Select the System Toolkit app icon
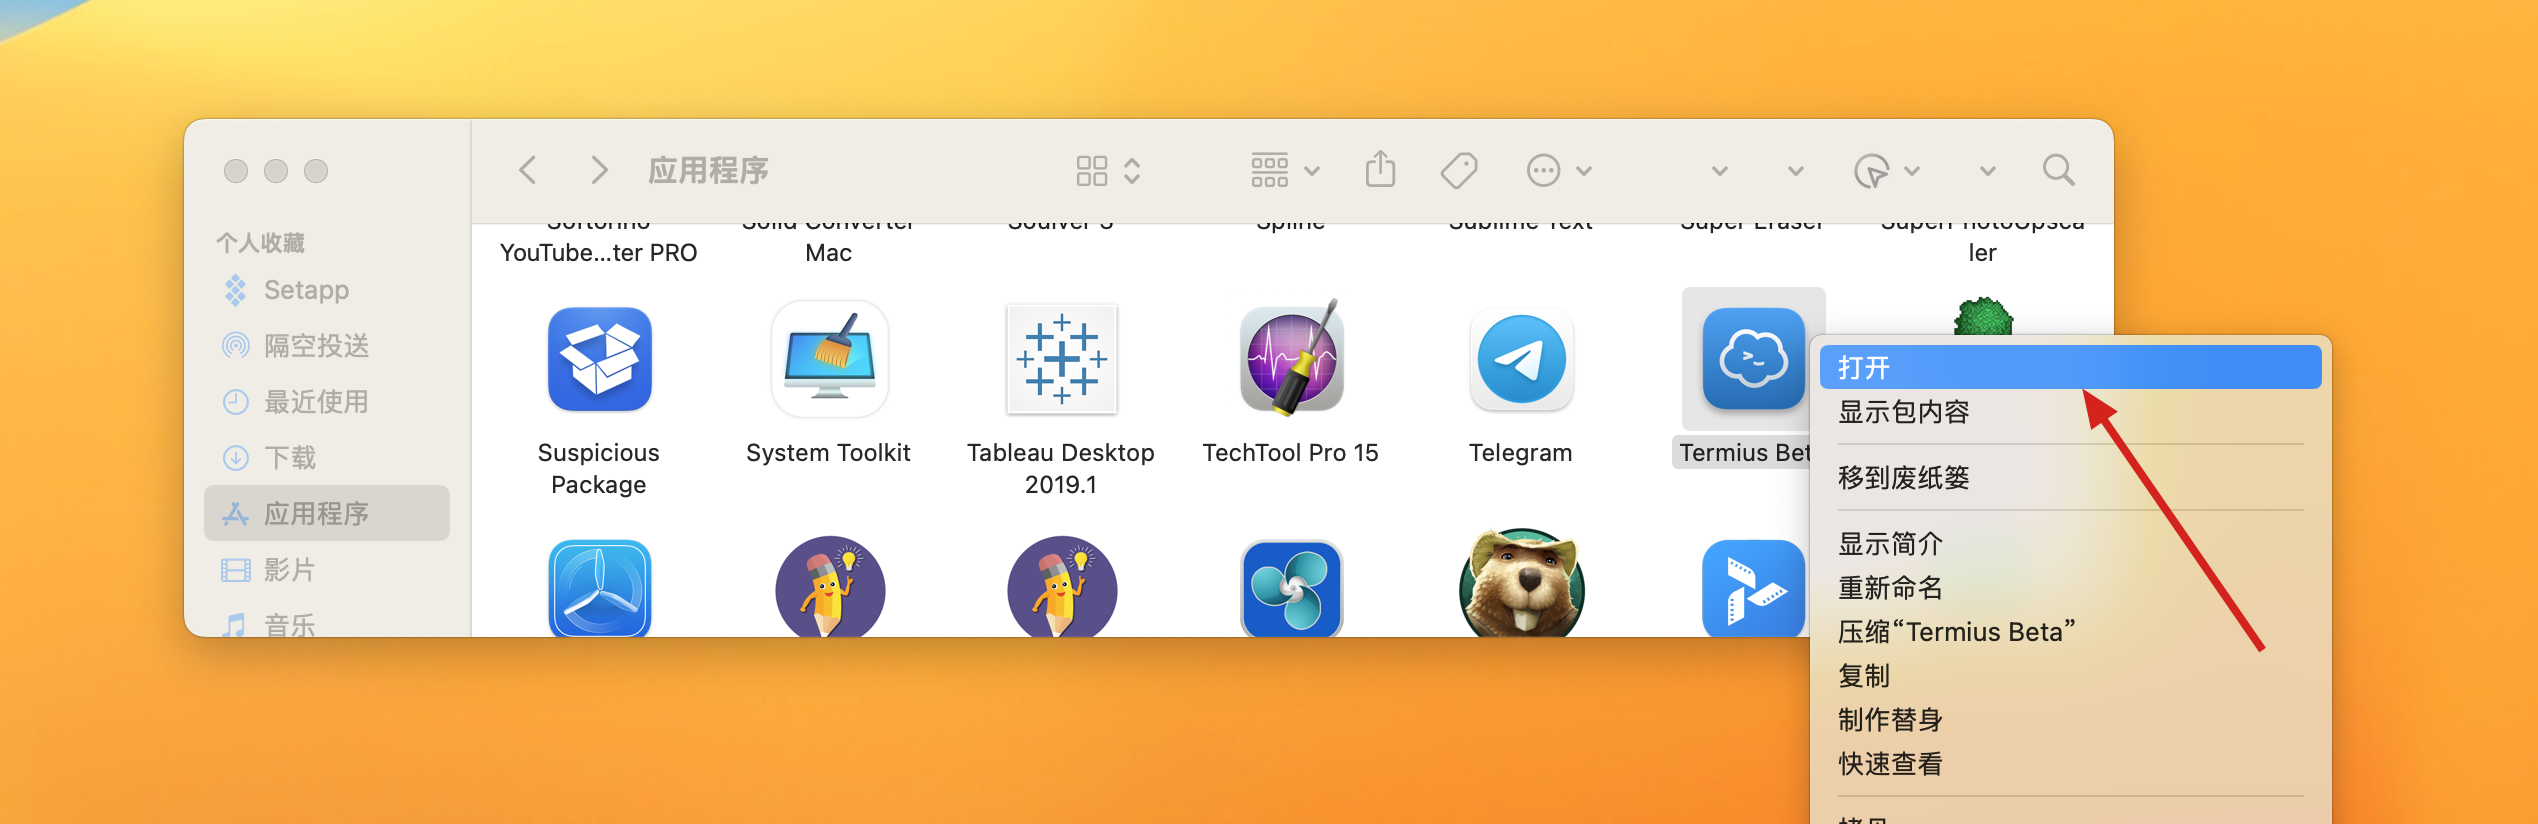 [x=829, y=360]
